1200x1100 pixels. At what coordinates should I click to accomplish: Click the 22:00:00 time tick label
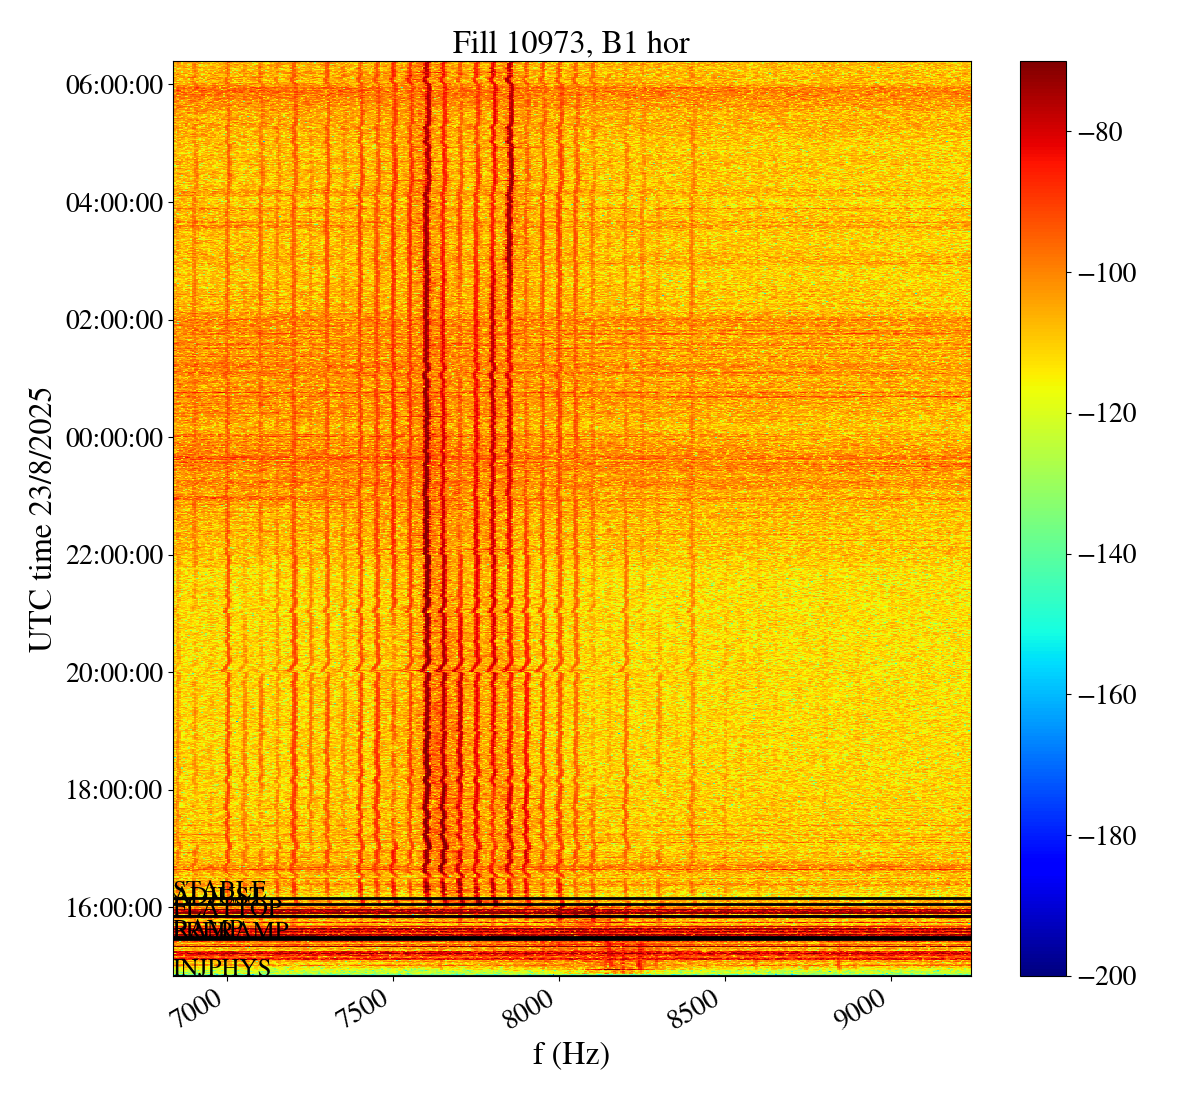click(114, 555)
